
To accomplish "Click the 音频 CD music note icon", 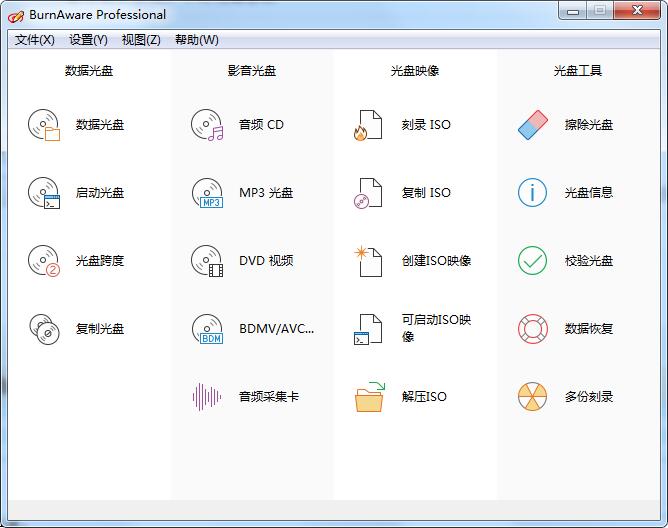I will coord(207,125).
